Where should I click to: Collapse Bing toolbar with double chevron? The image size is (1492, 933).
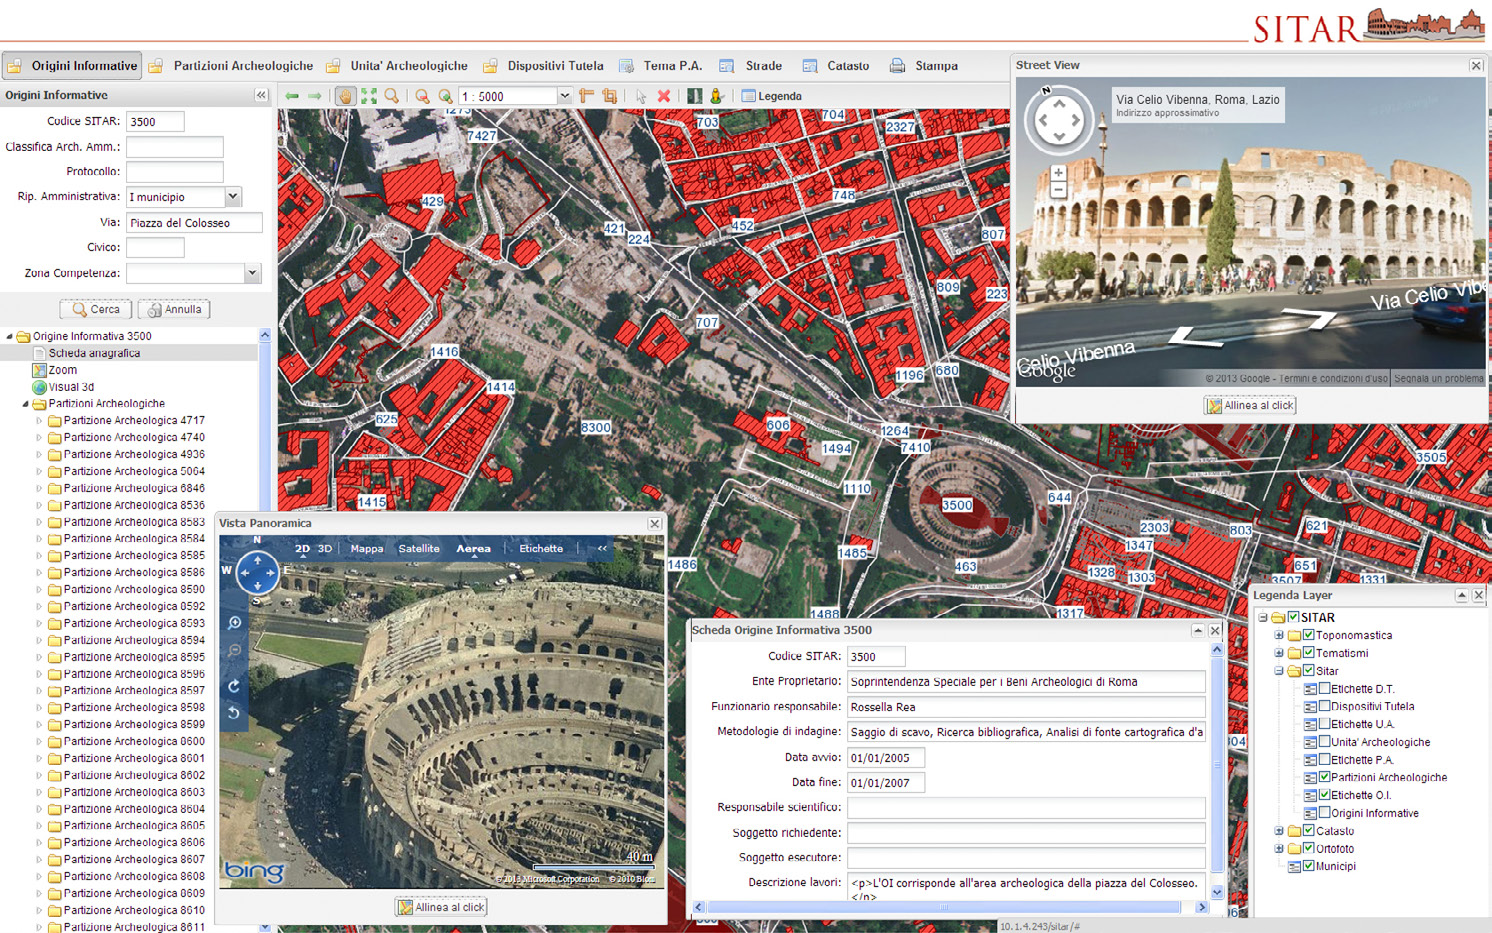coord(602,548)
